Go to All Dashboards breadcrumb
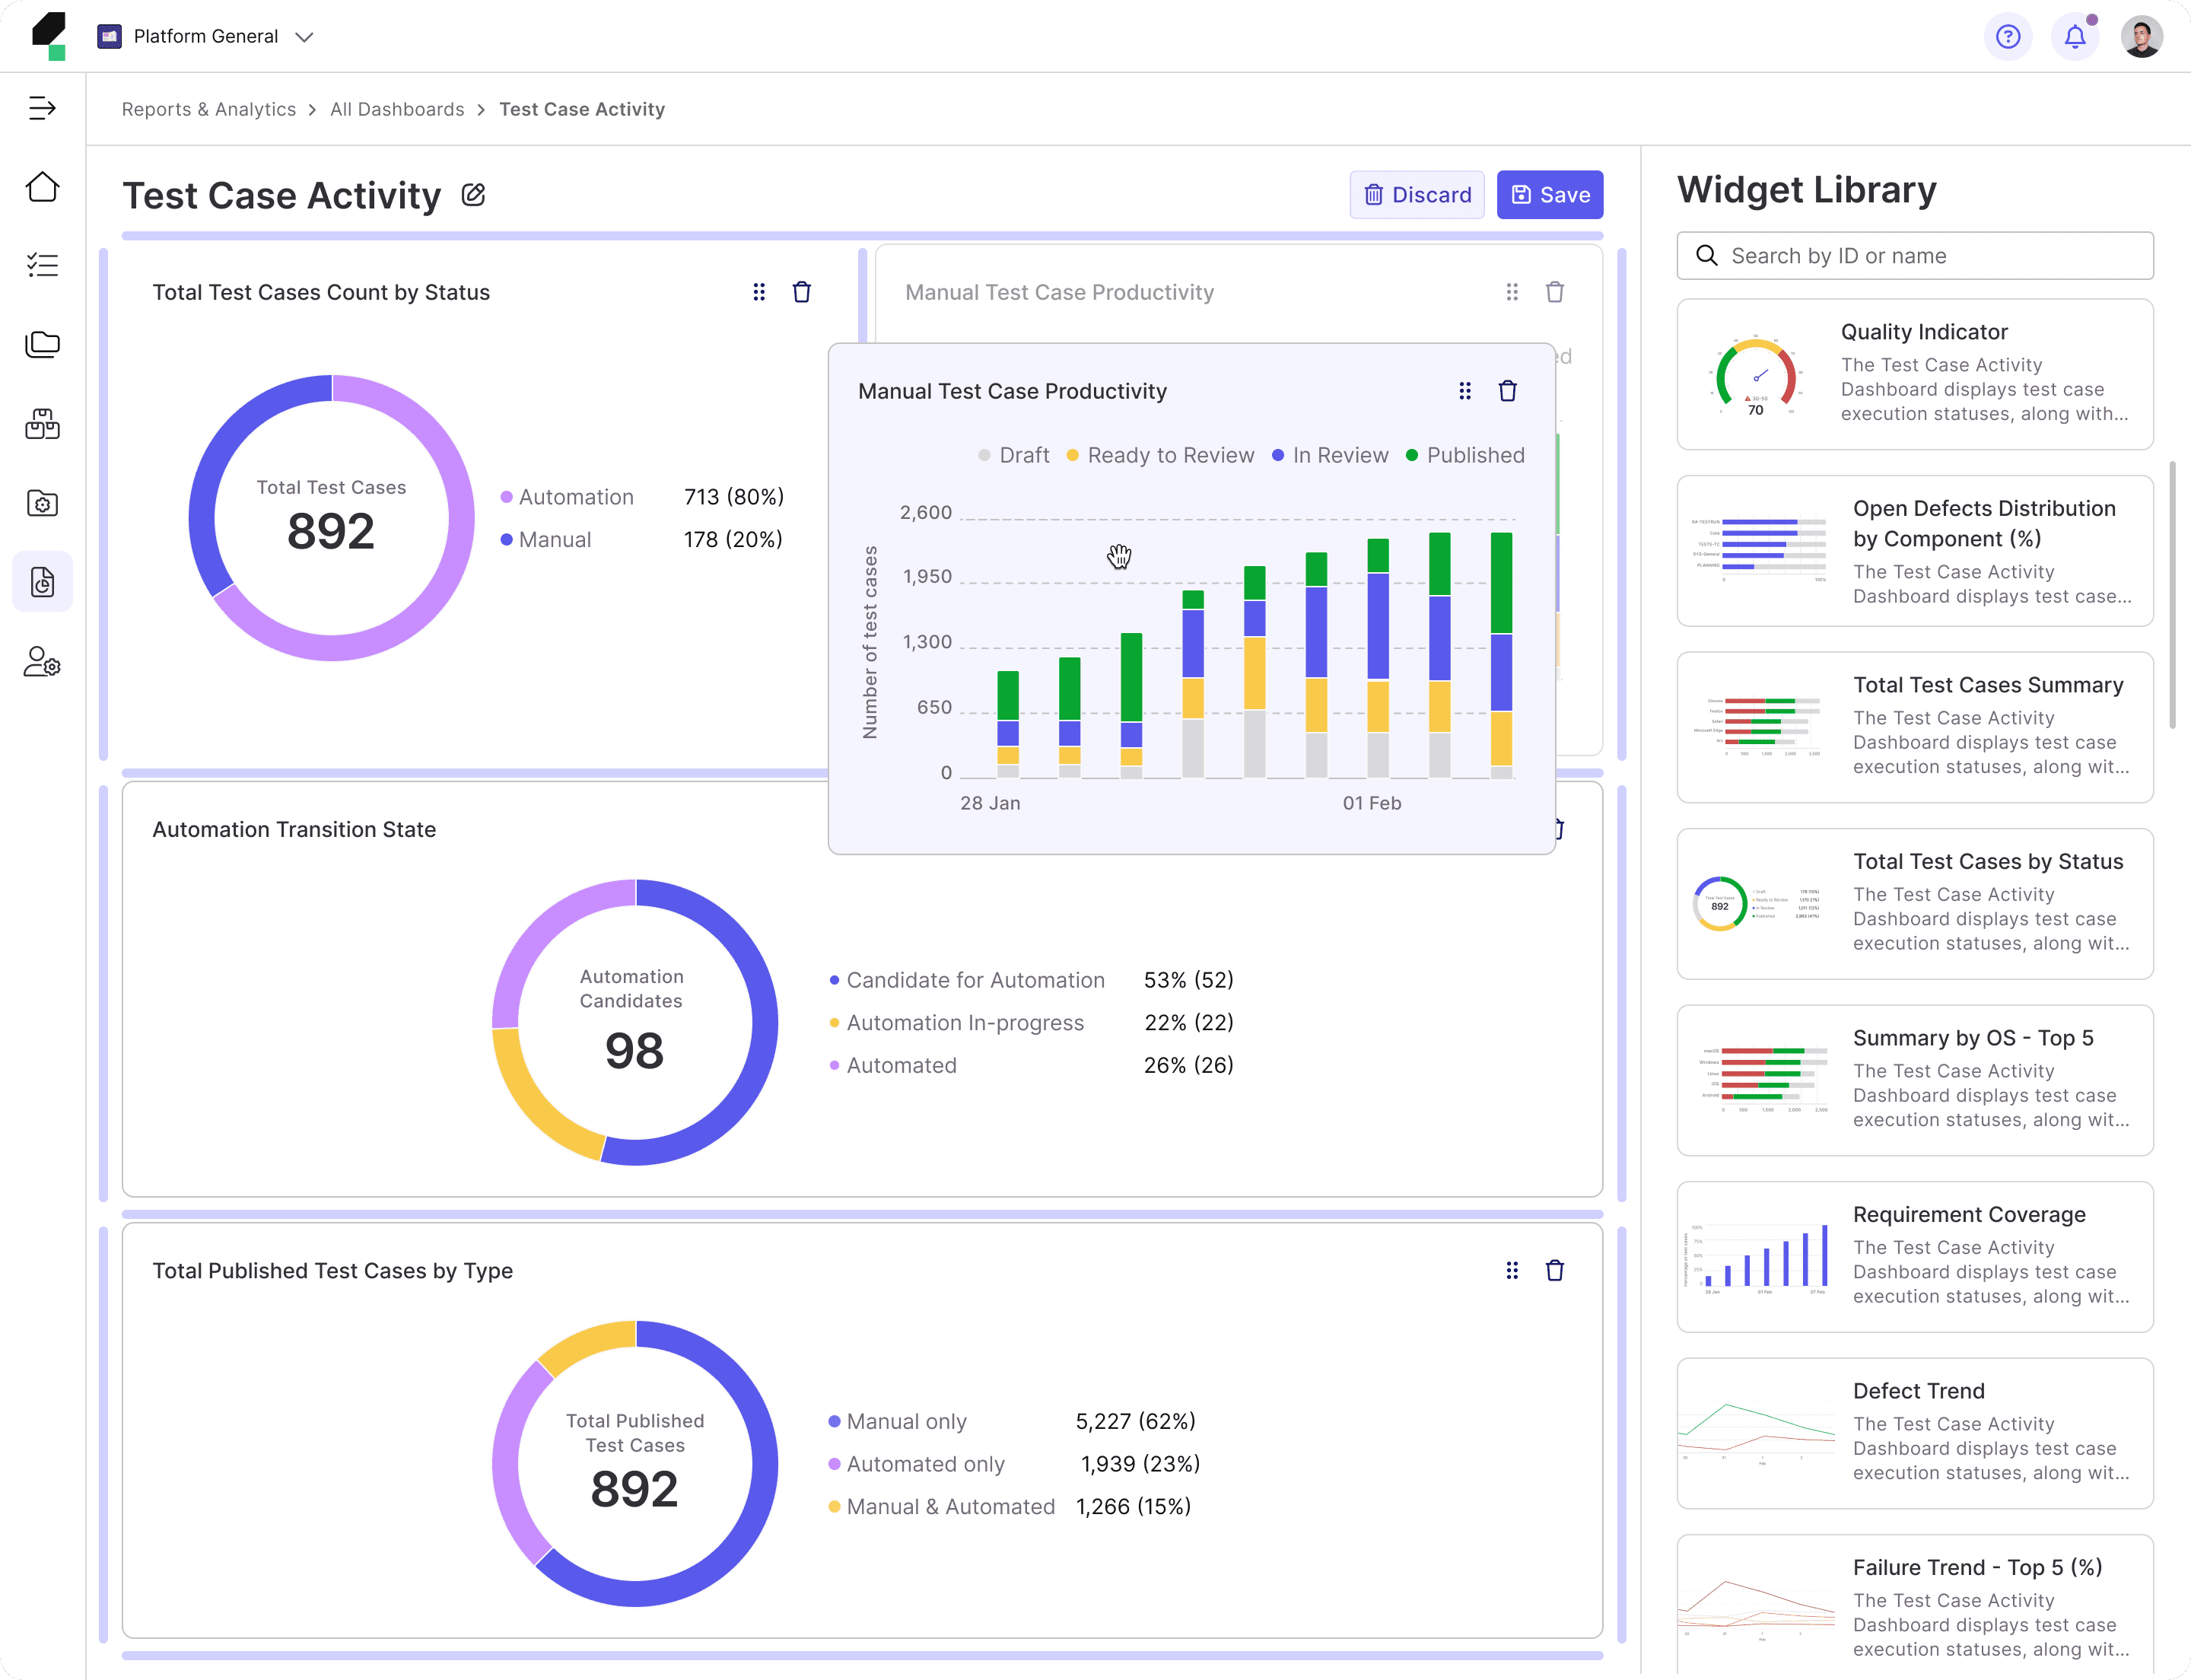 pyautogui.click(x=397, y=109)
